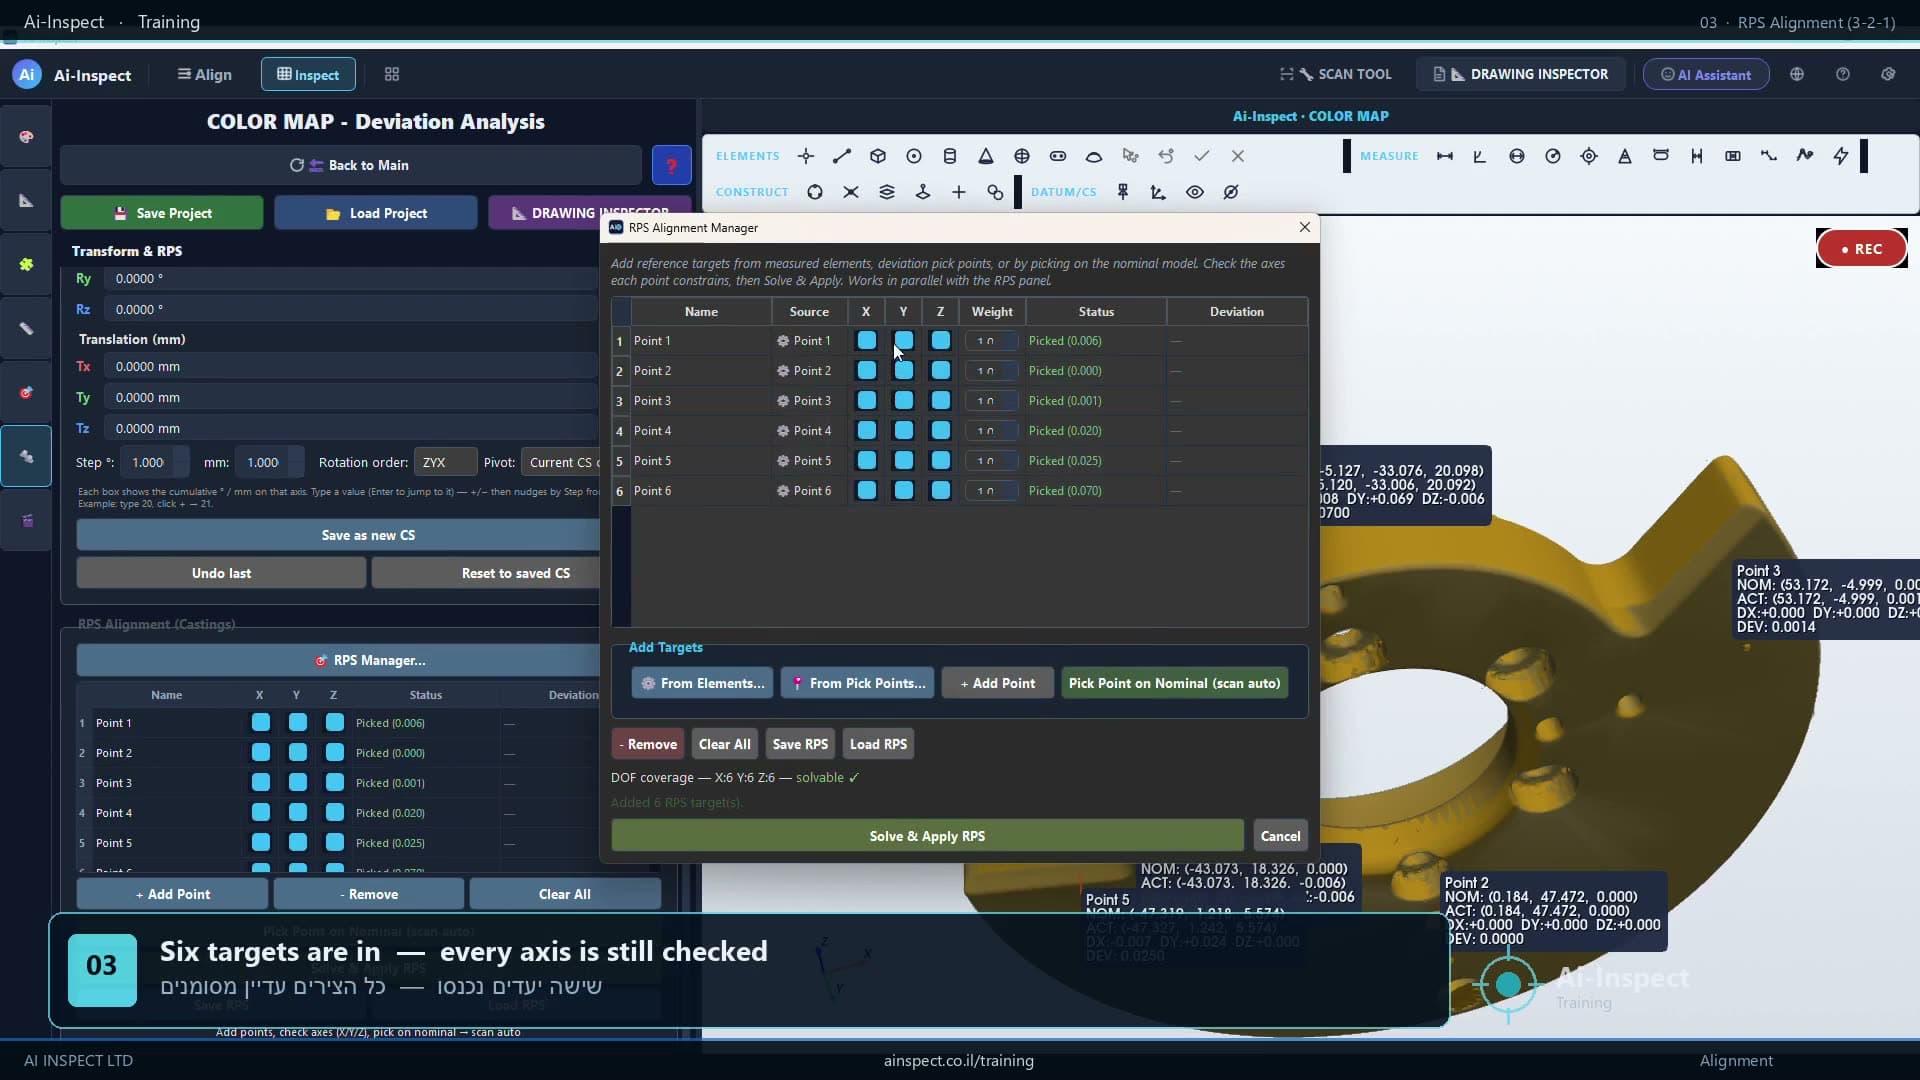The width and height of the screenshot is (1920, 1080).
Task: Toggle X axis for Point 1 in RPS Manager
Action: coord(866,341)
